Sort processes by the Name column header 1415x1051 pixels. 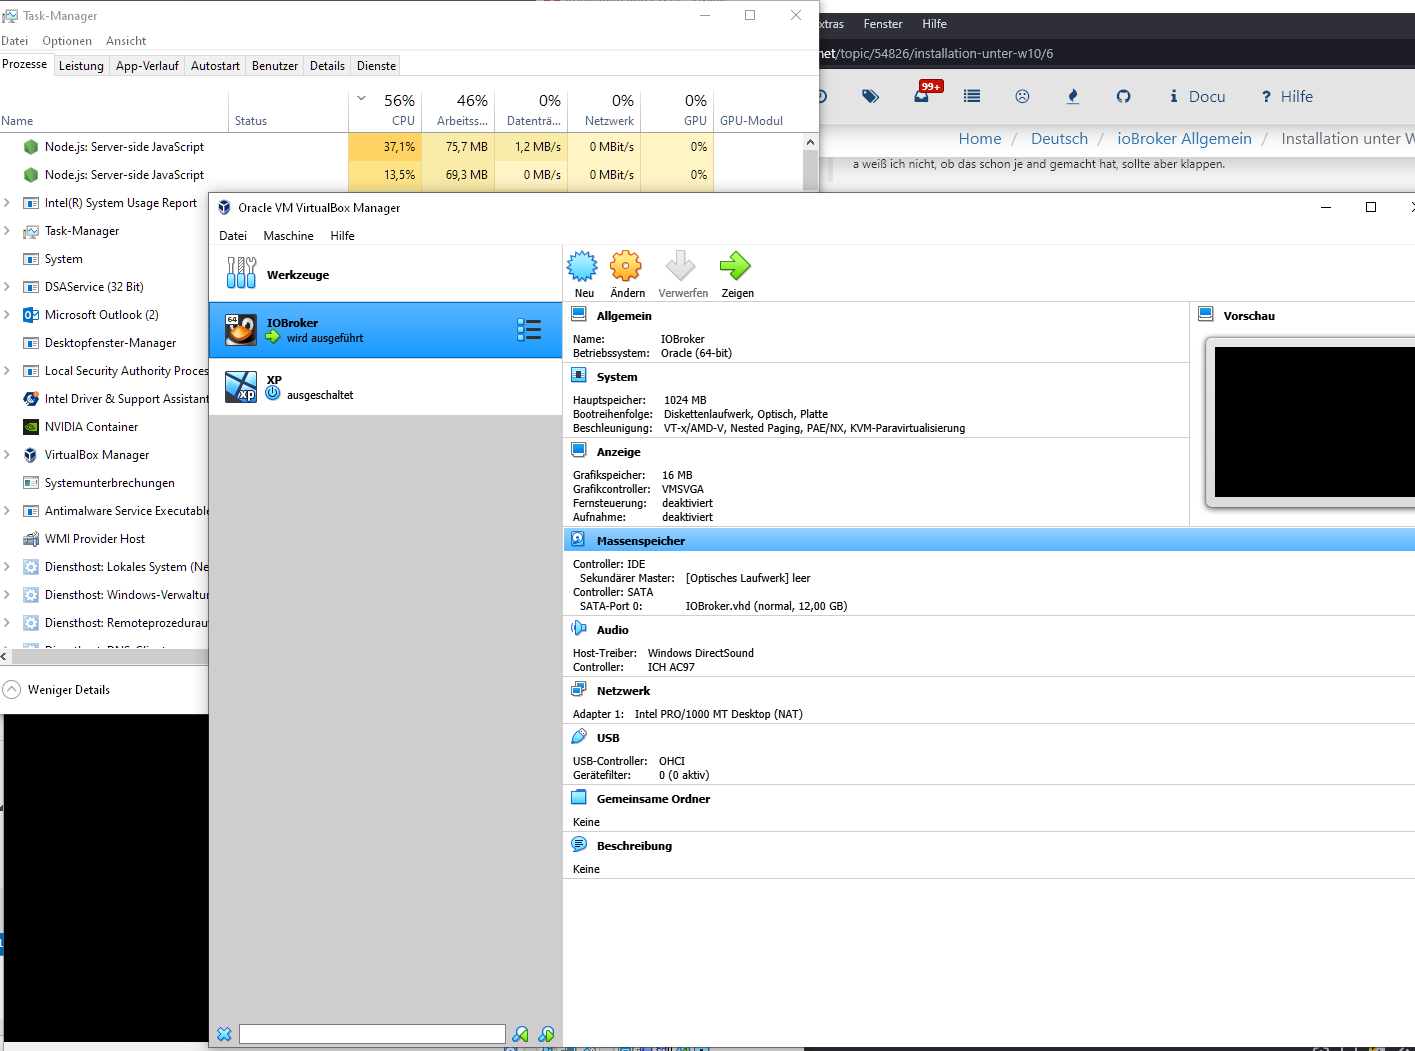click(x=17, y=121)
